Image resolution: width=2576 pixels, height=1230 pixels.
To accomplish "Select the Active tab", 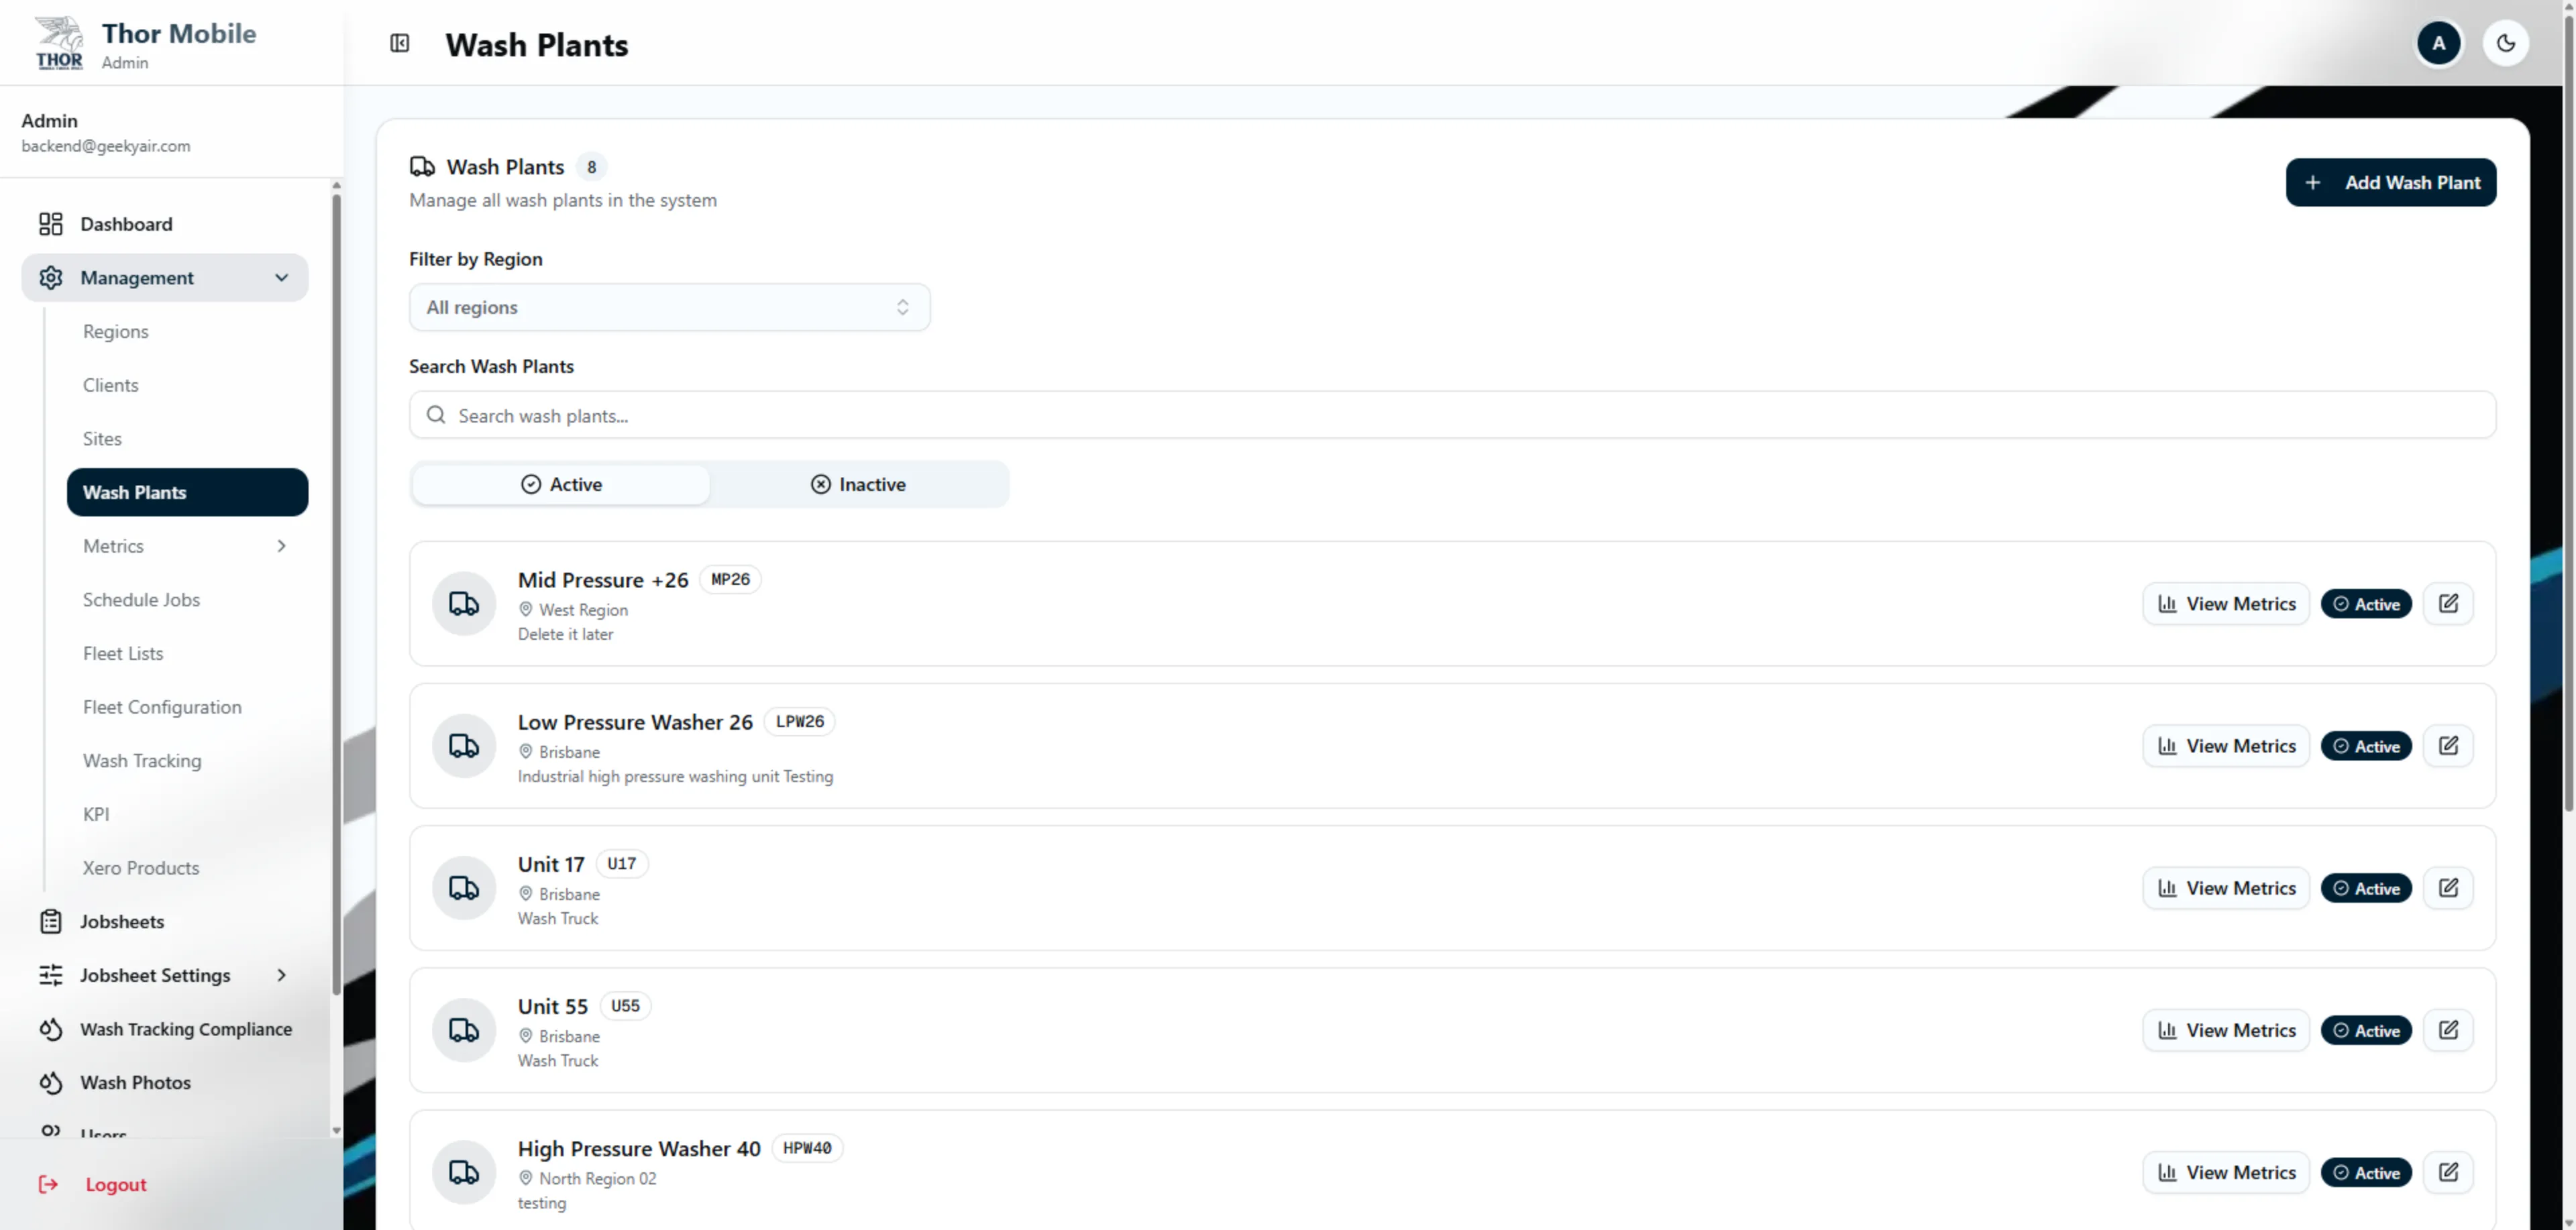I will click(561, 484).
